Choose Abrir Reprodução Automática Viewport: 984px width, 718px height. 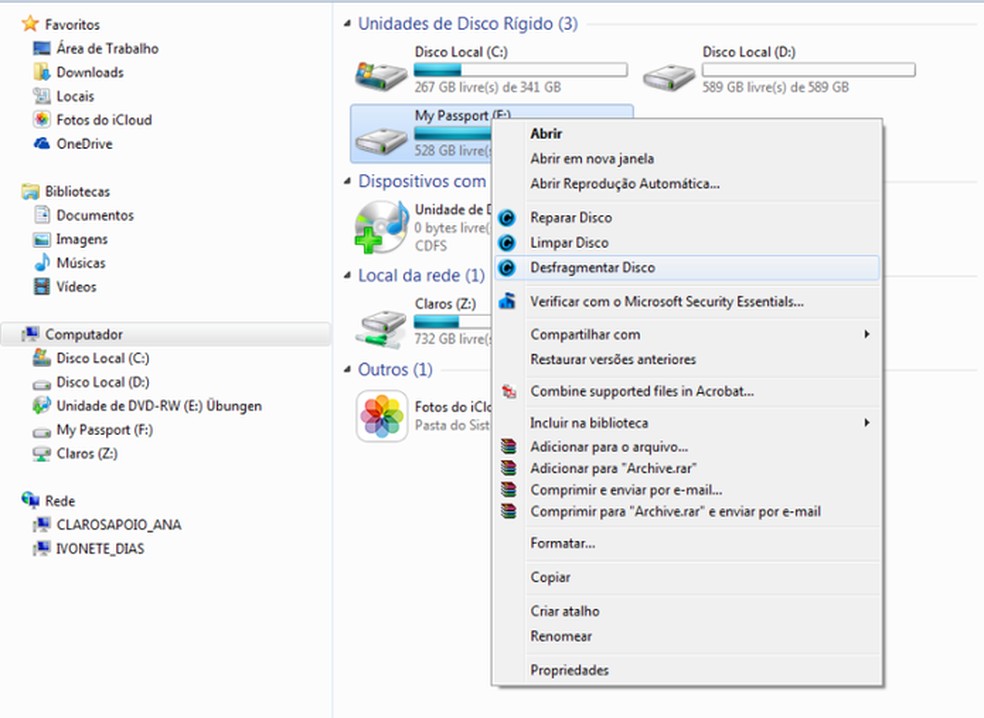click(x=687, y=184)
